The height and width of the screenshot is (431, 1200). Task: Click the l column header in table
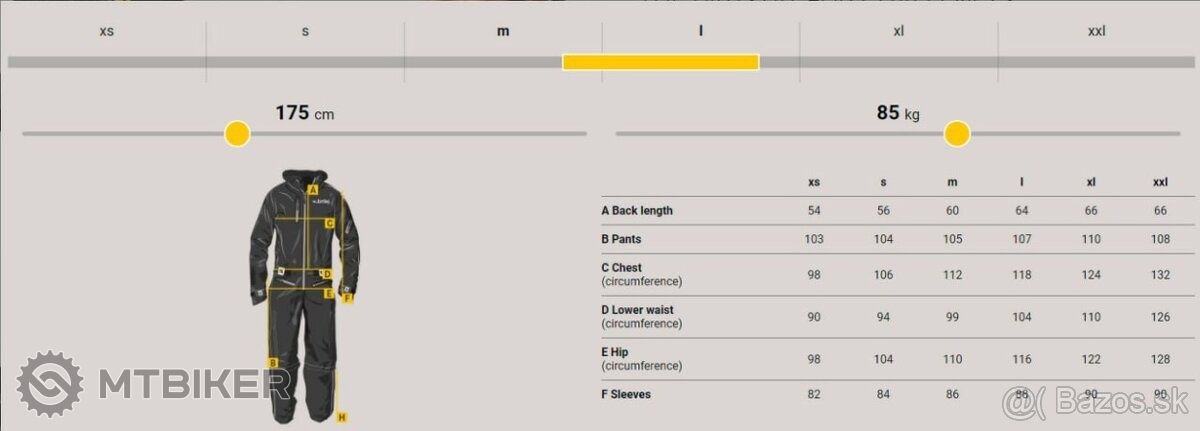[x=1021, y=182]
